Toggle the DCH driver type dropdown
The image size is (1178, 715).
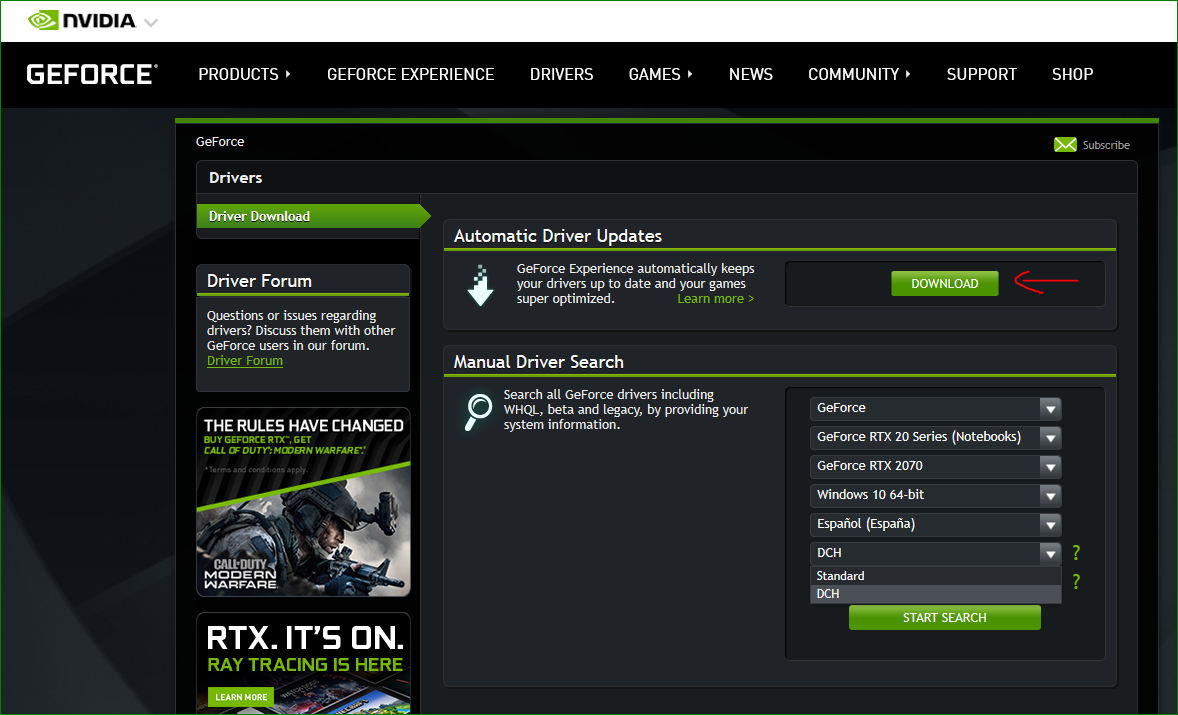935,554
